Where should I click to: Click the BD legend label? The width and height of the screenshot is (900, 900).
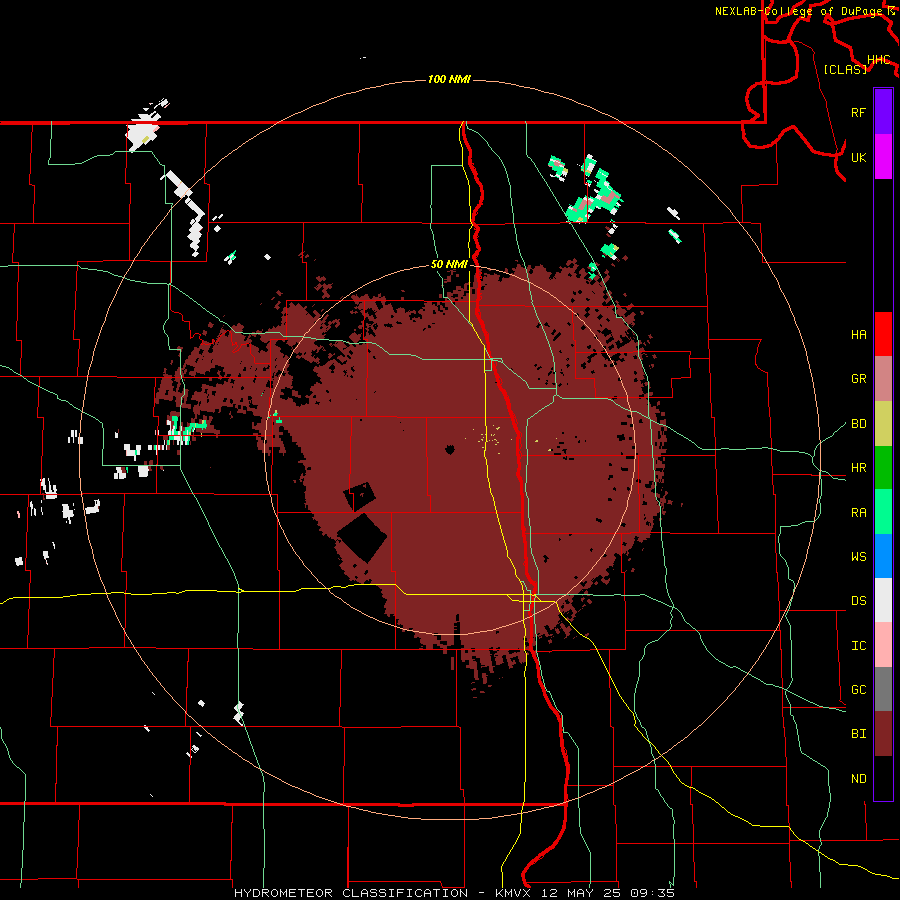[858, 424]
